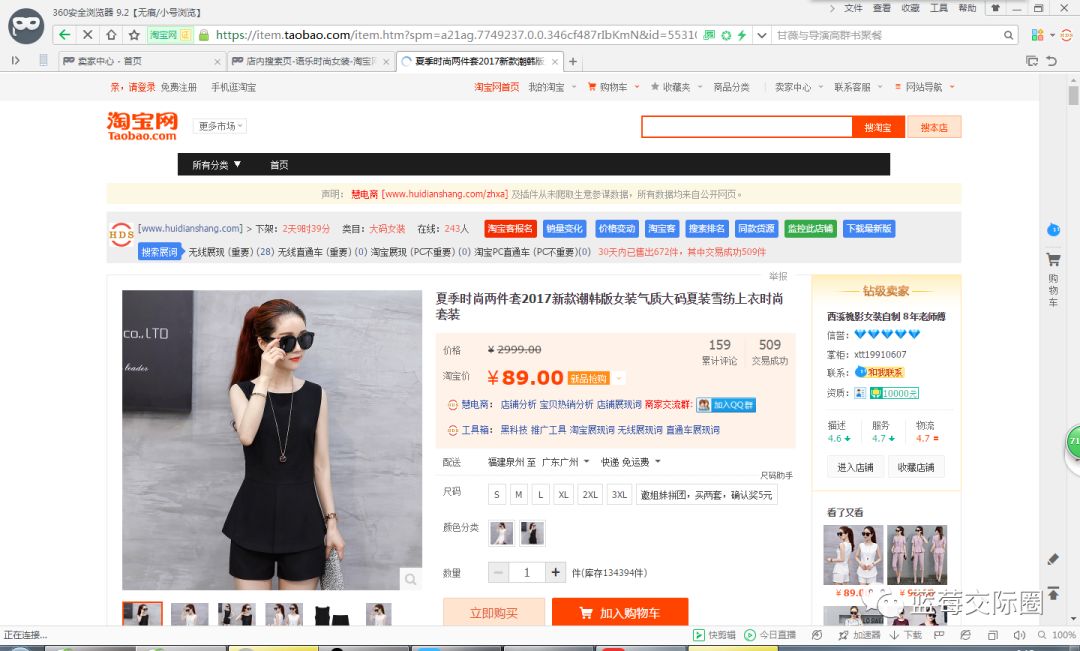Open the 查看 menu

tap(882, 8)
